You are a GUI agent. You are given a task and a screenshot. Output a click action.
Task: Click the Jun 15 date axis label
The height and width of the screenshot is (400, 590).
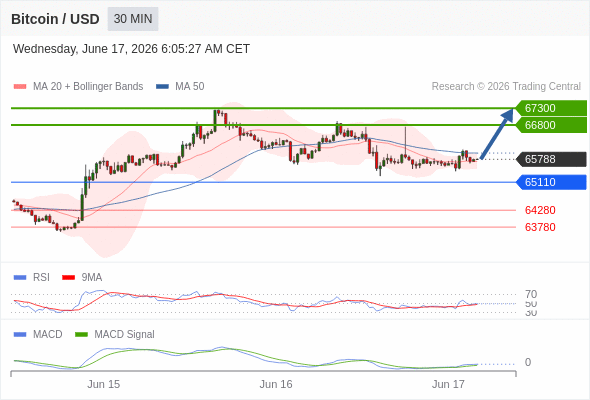click(x=103, y=384)
